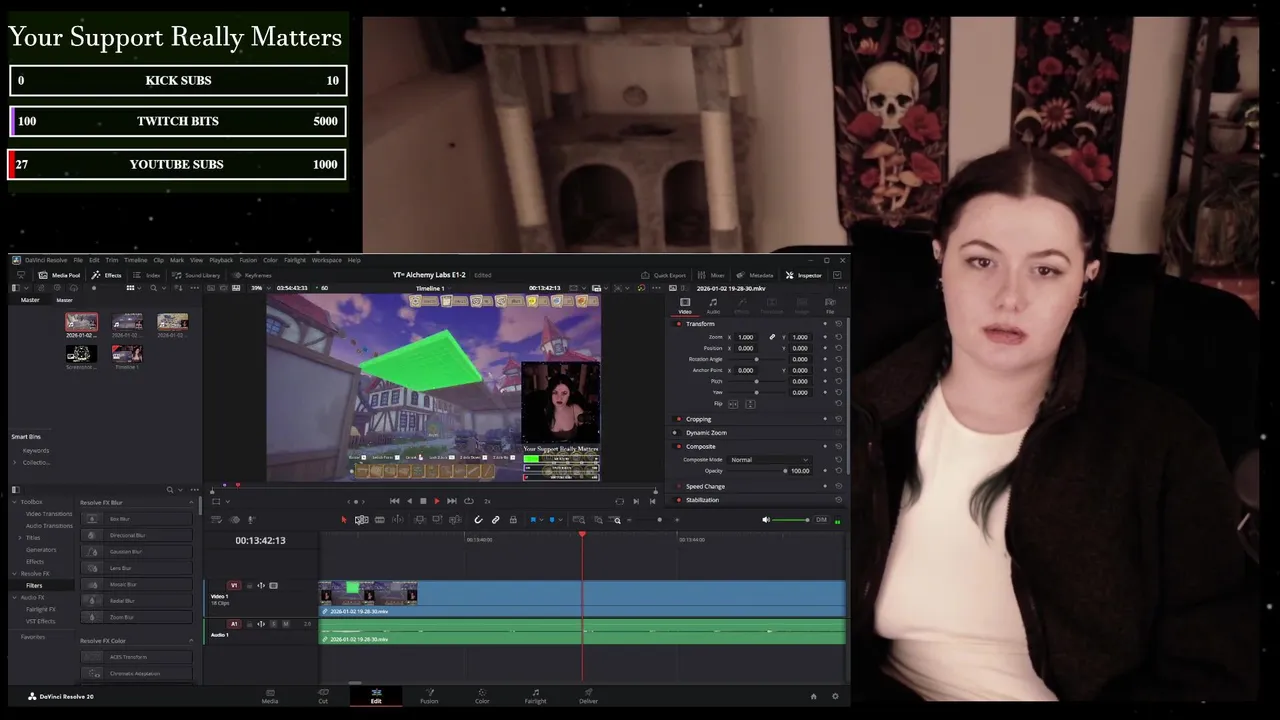The width and height of the screenshot is (1280, 720).
Task: Collapse Resolve FX Blur group
Action: 191,502
